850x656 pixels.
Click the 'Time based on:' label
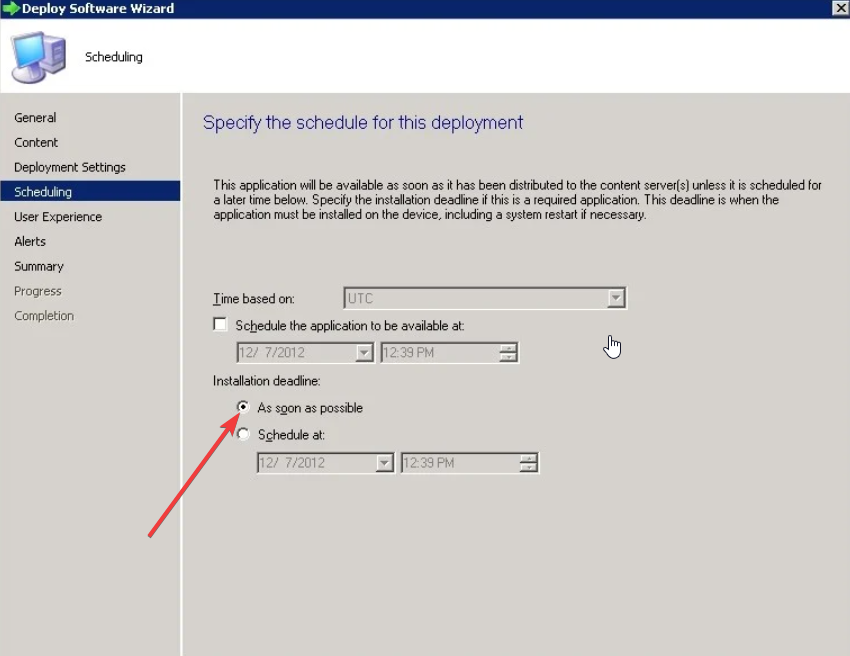coord(254,299)
